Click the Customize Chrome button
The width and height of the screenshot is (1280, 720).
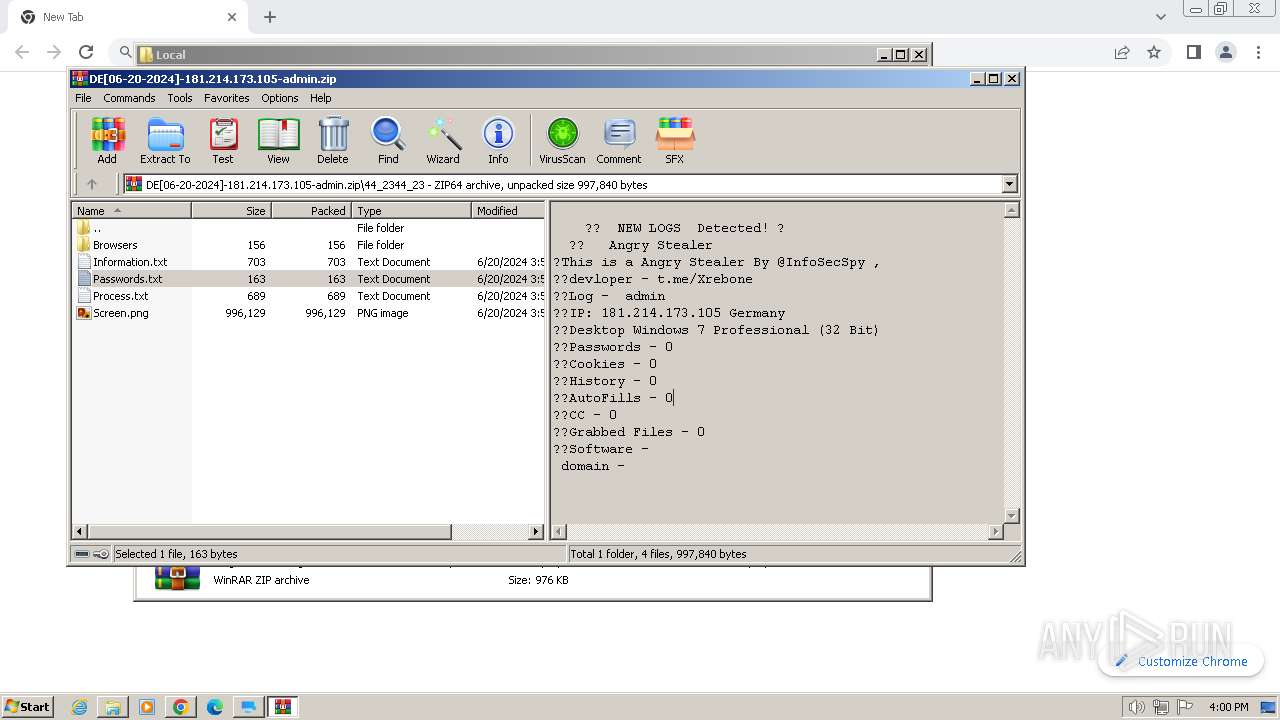[1181, 661]
